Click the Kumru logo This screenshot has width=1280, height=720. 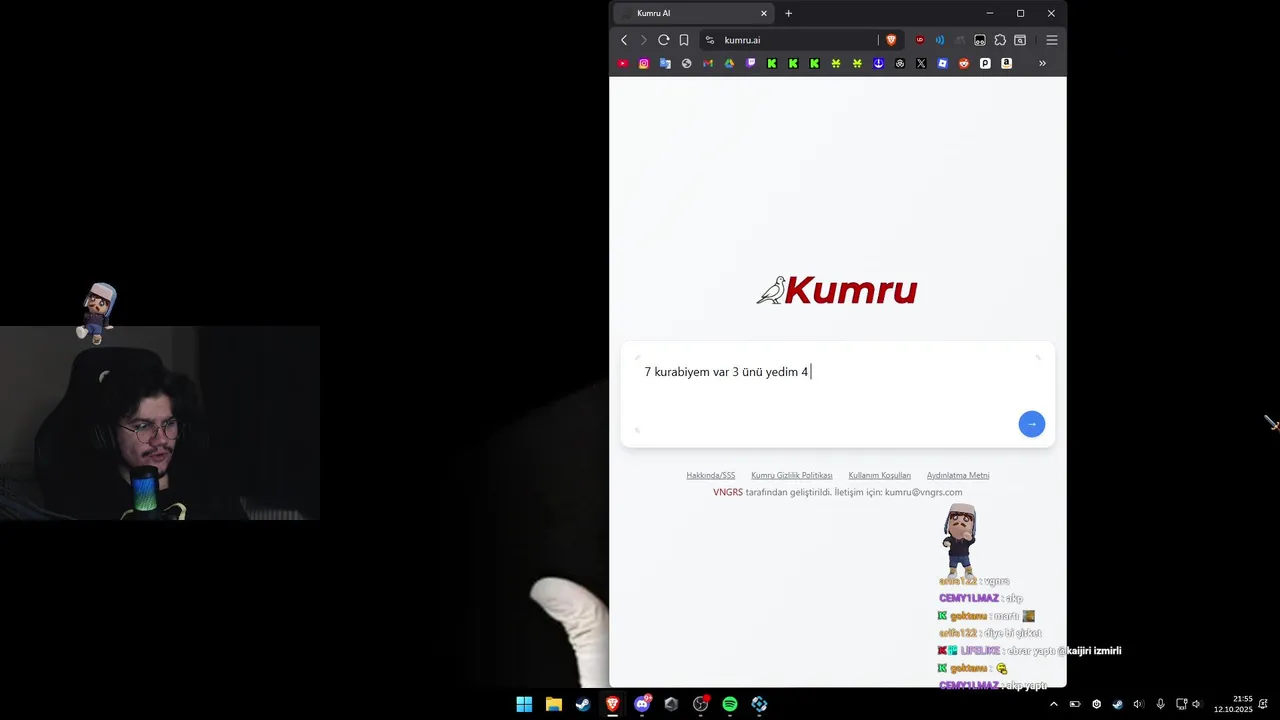(837, 290)
